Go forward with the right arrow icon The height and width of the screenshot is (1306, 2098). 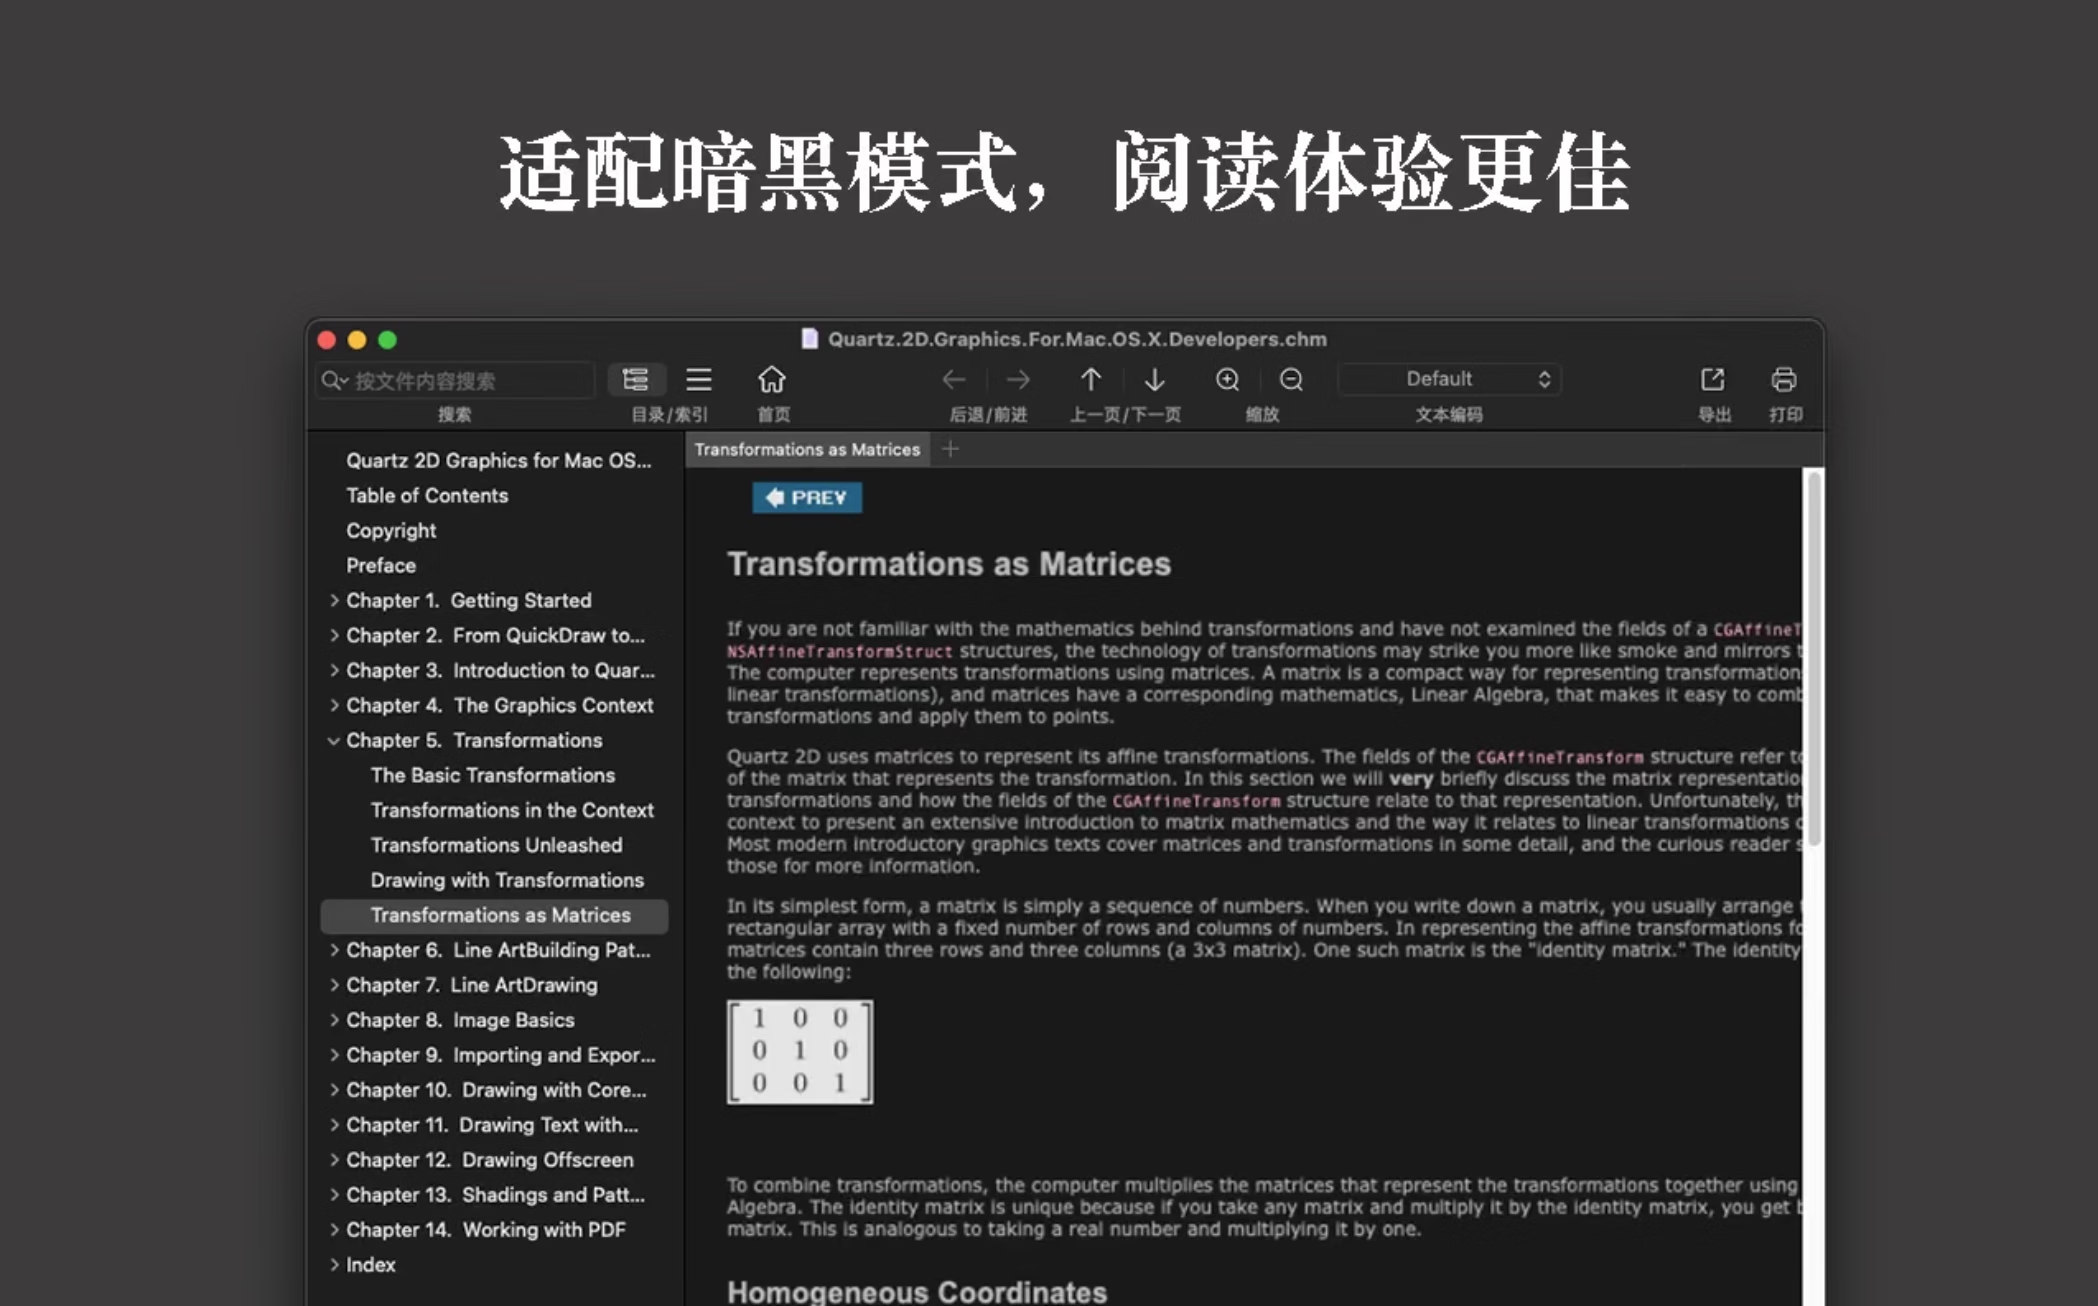(1018, 380)
